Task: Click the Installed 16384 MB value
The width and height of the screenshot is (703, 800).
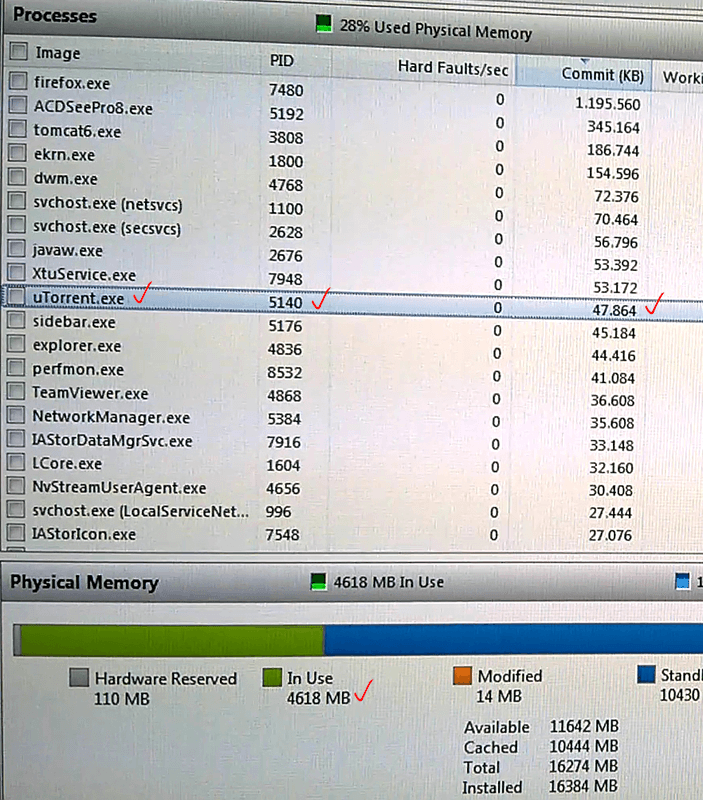Action: pos(583,786)
